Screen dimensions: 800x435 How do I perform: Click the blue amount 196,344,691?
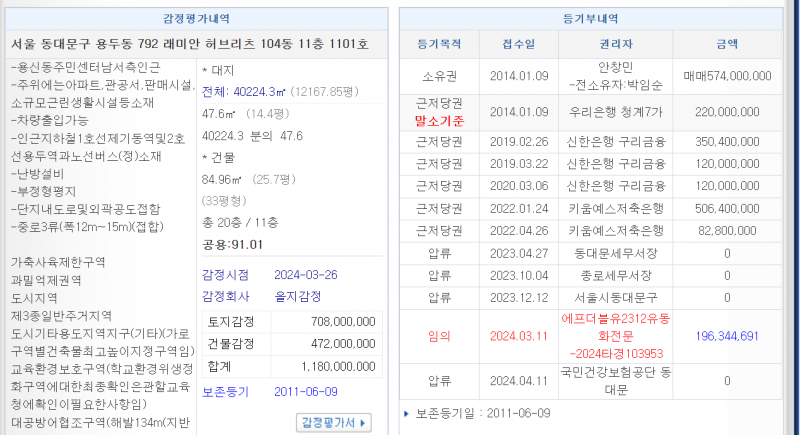click(x=727, y=337)
